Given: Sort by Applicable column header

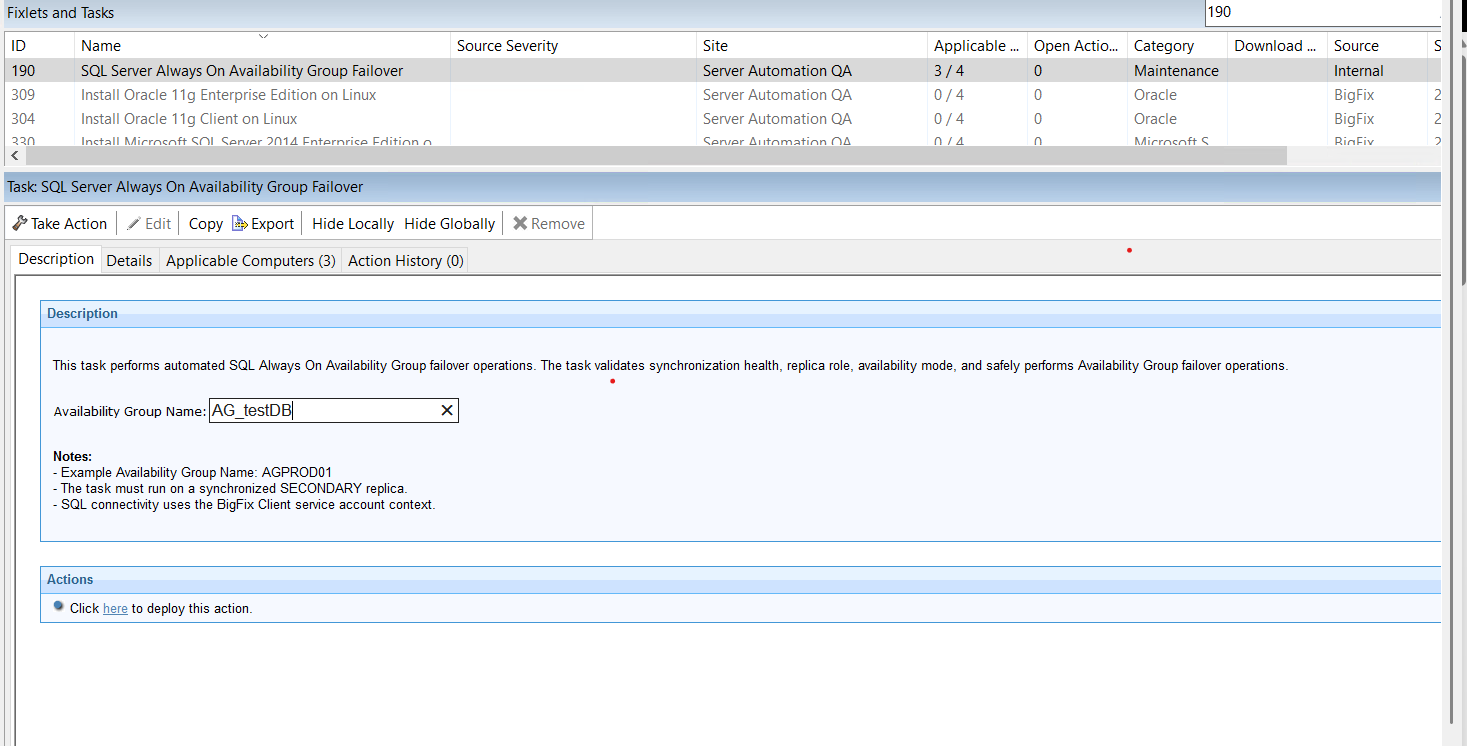Looking at the screenshot, I should [977, 46].
